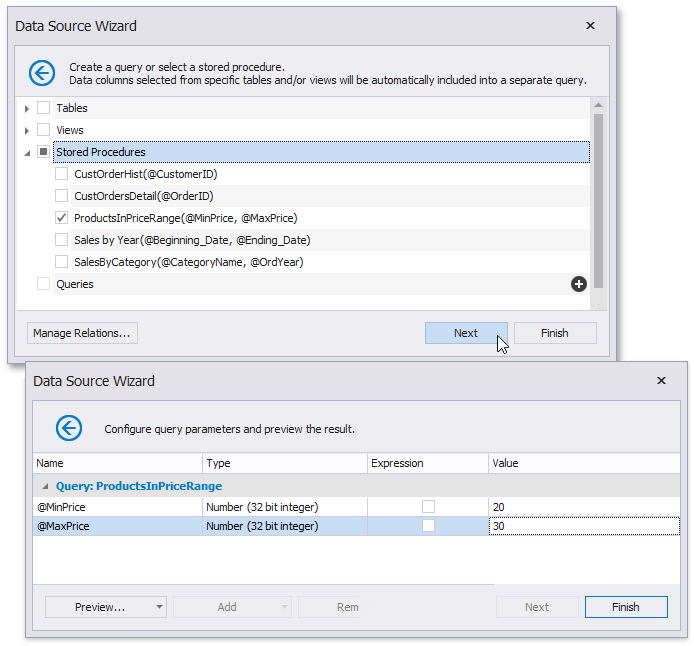Toggle the Stored Procedures checkbox
The height and width of the screenshot is (646, 694).
(x=43, y=152)
